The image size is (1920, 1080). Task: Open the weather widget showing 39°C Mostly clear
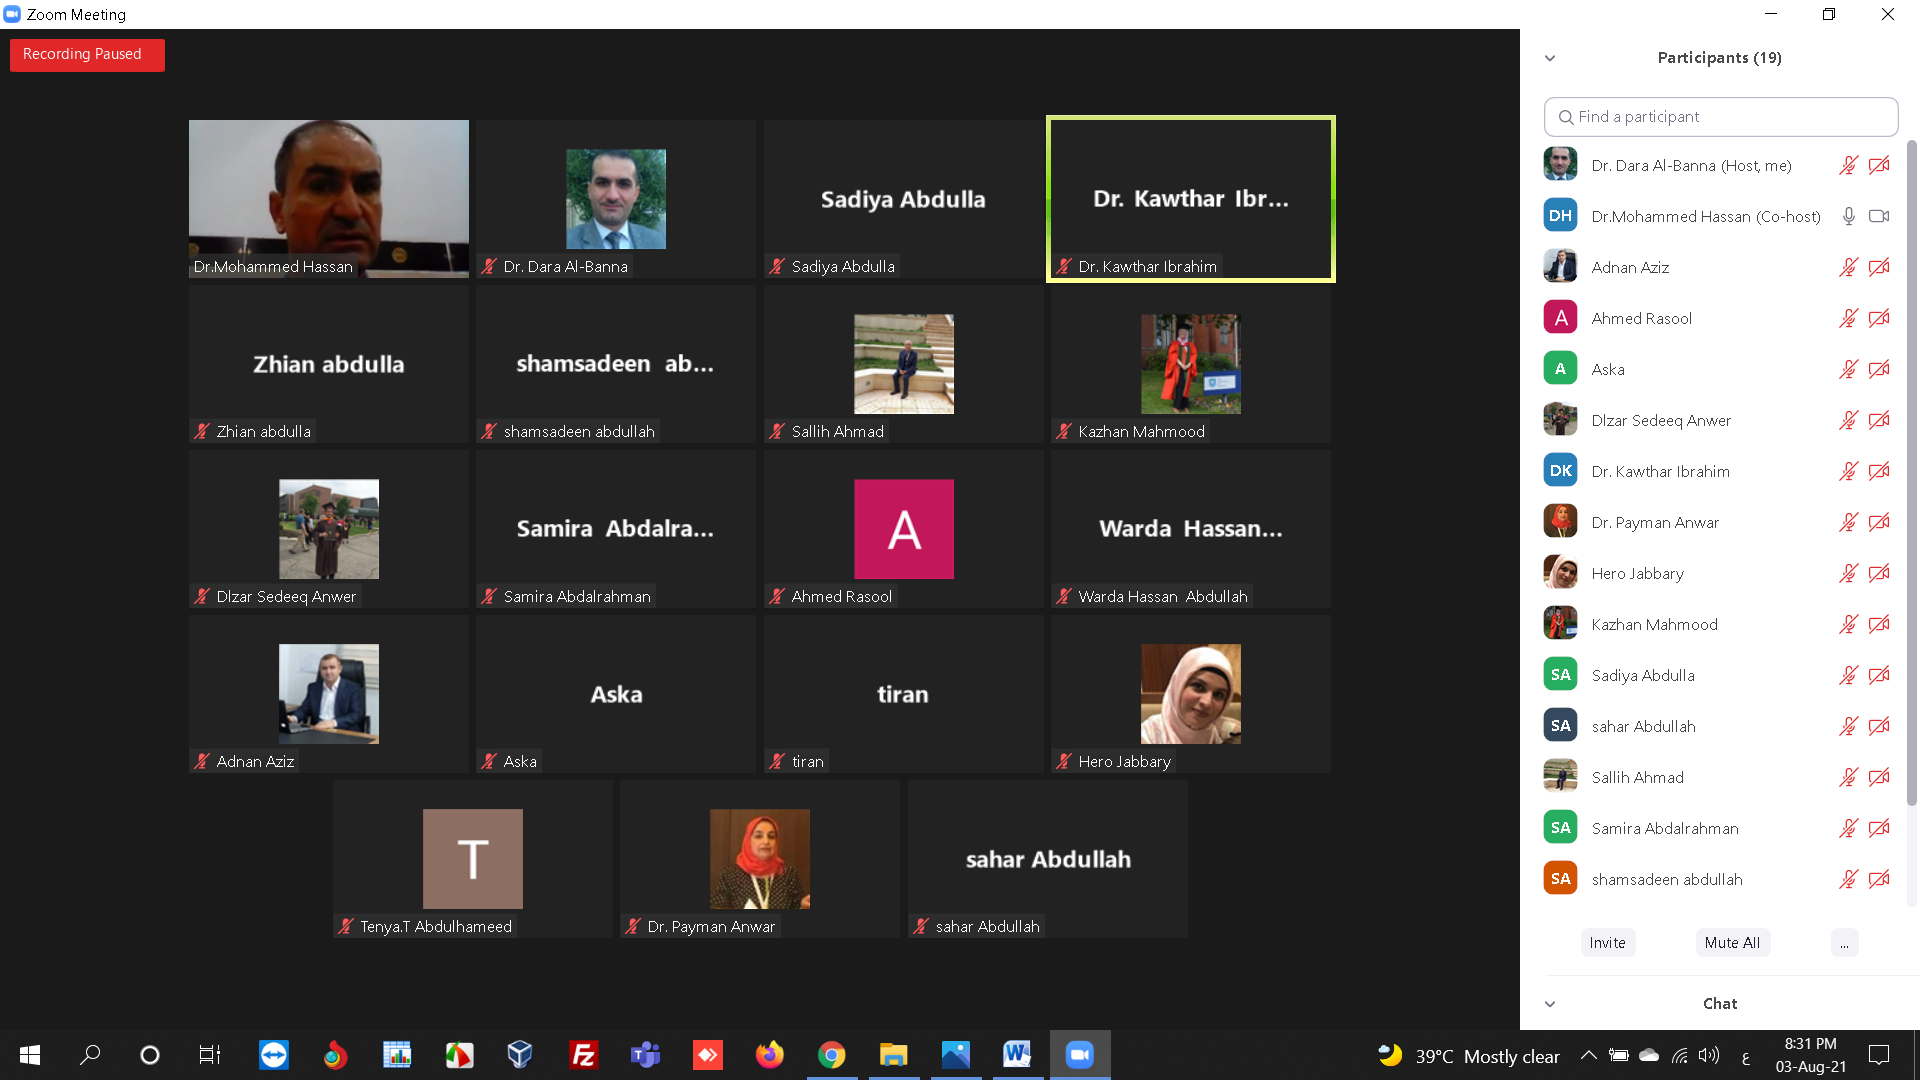(1468, 1056)
